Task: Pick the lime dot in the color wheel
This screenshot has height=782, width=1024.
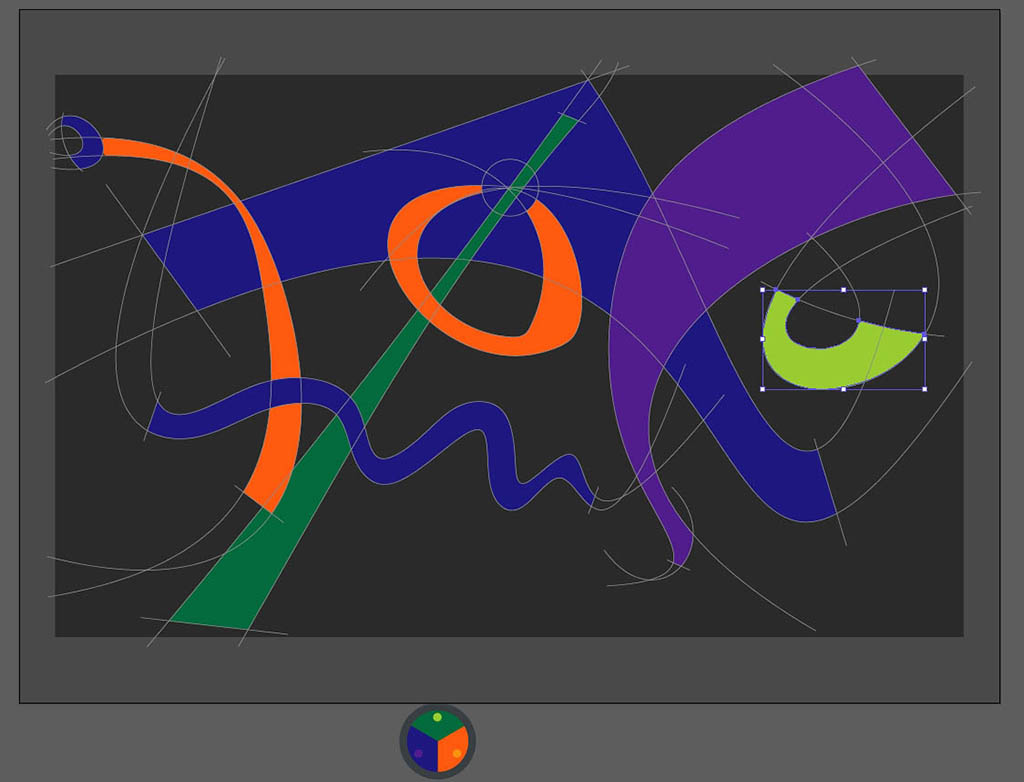Action: [437, 717]
